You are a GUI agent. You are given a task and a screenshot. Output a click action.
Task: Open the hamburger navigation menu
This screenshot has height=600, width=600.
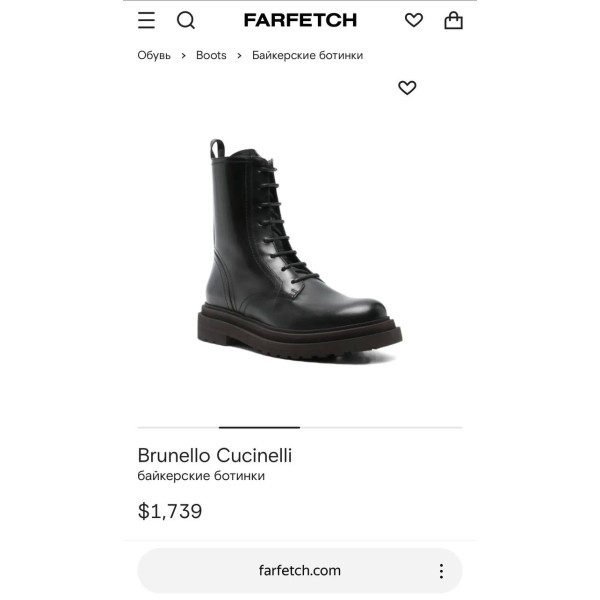point(146,20)
